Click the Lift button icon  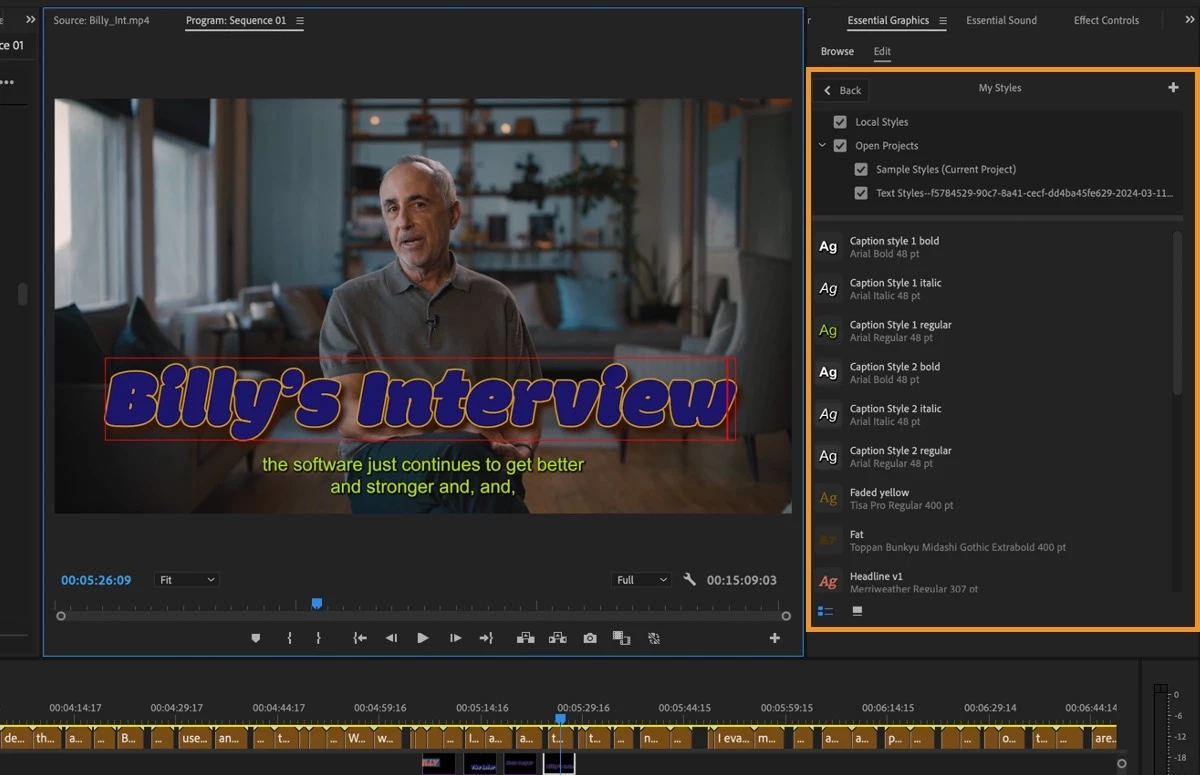(x=525, y=638)
